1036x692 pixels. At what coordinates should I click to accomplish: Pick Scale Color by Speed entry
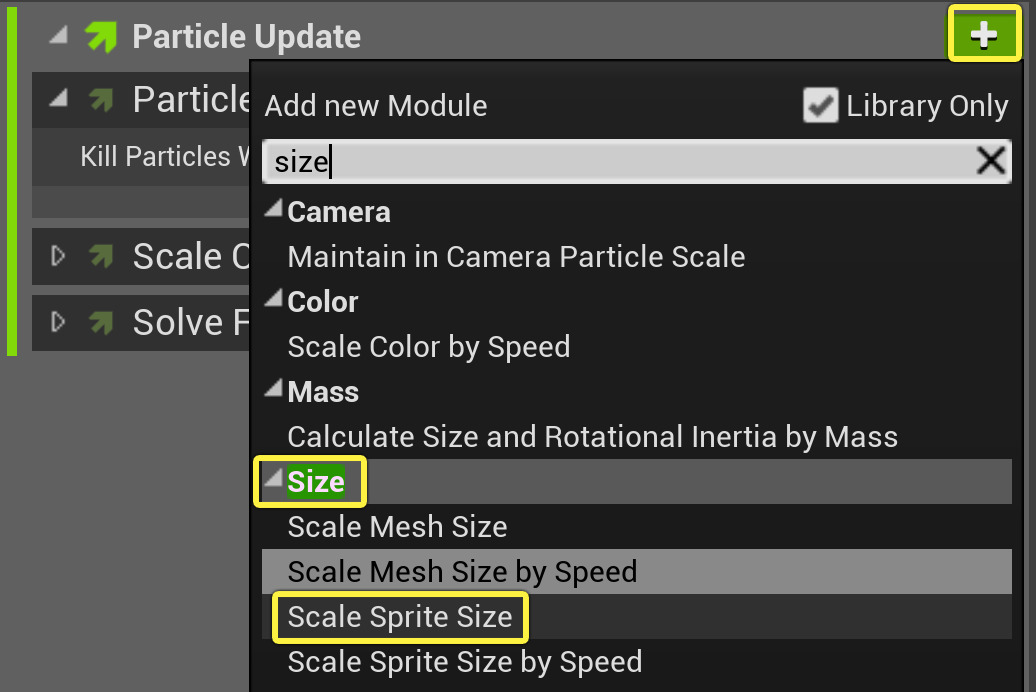tap(429, 347)
